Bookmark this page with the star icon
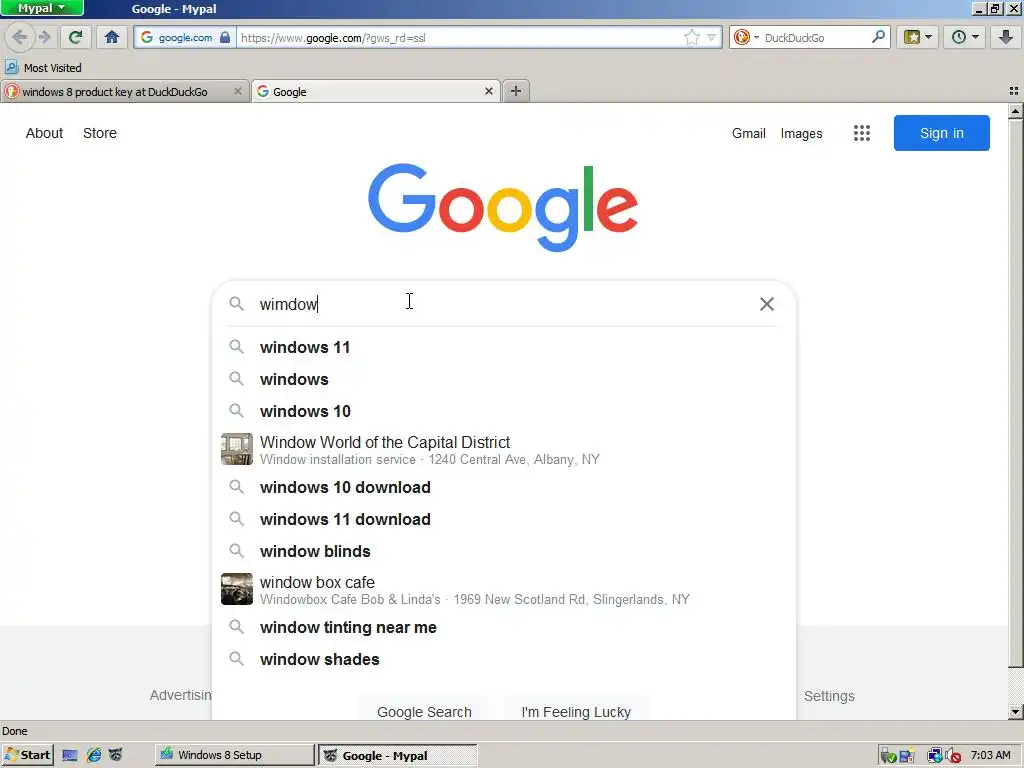The width and height of the screenshot is (1024, 768). coord(692,37)
